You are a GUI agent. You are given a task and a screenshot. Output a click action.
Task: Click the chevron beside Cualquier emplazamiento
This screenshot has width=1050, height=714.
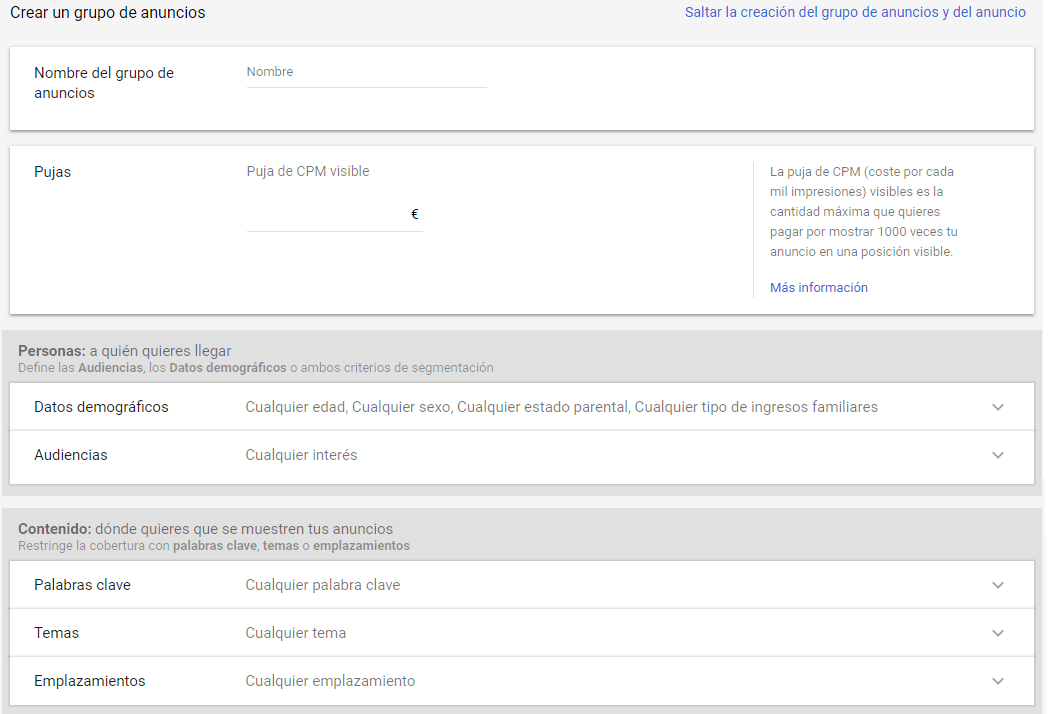(997, 681)
